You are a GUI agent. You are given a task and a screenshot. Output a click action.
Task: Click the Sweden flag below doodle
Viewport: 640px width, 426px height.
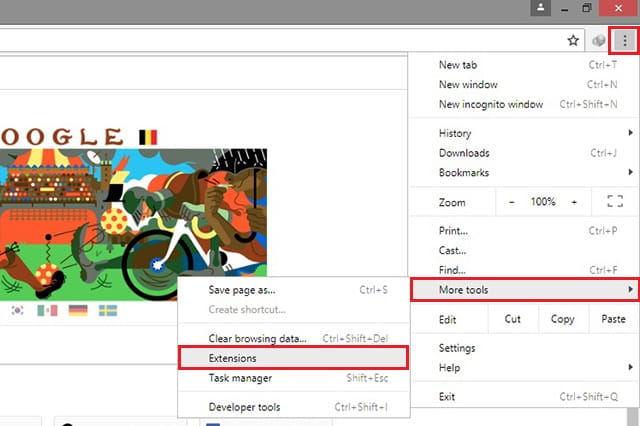(x=108, y=311)
